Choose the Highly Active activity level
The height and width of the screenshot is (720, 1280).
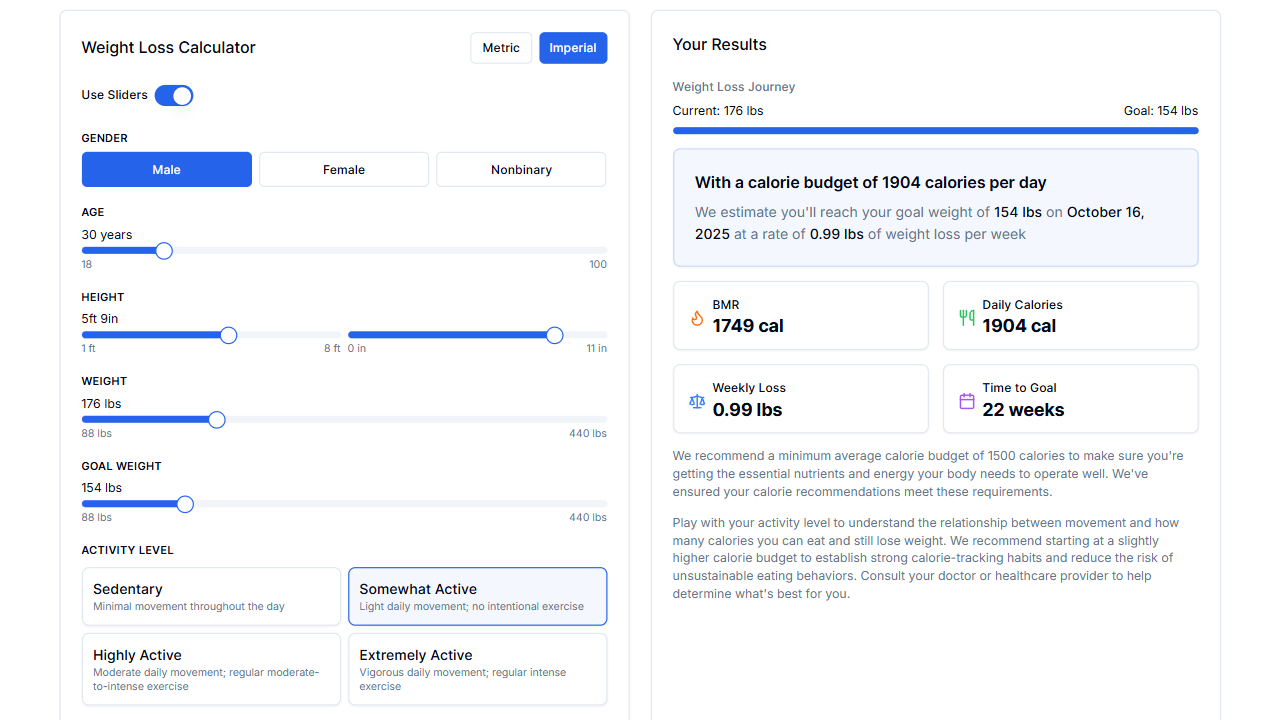[212, 669]
